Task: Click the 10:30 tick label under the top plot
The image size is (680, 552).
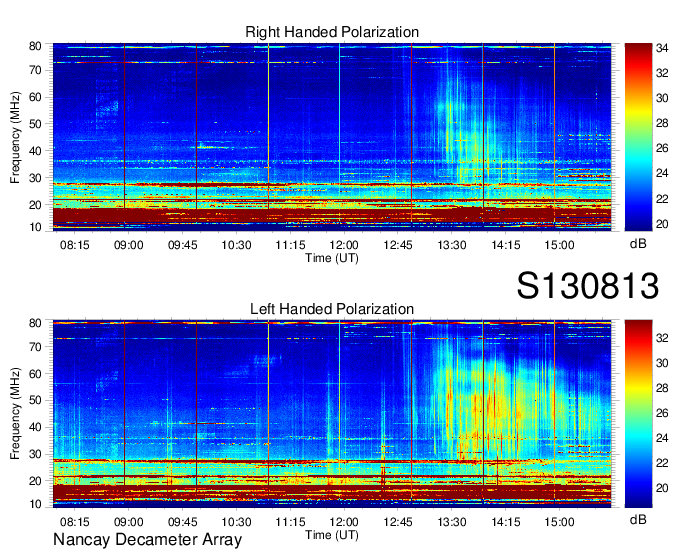Action: pyautogui.click(x=236, y=245)
